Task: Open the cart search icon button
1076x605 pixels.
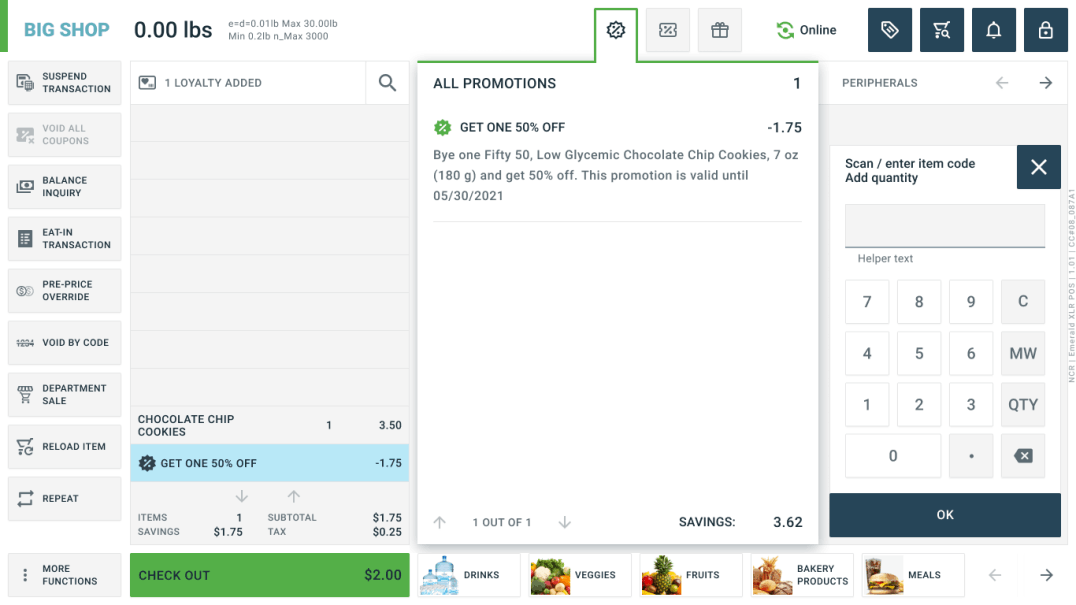Action: coord(941,30)
